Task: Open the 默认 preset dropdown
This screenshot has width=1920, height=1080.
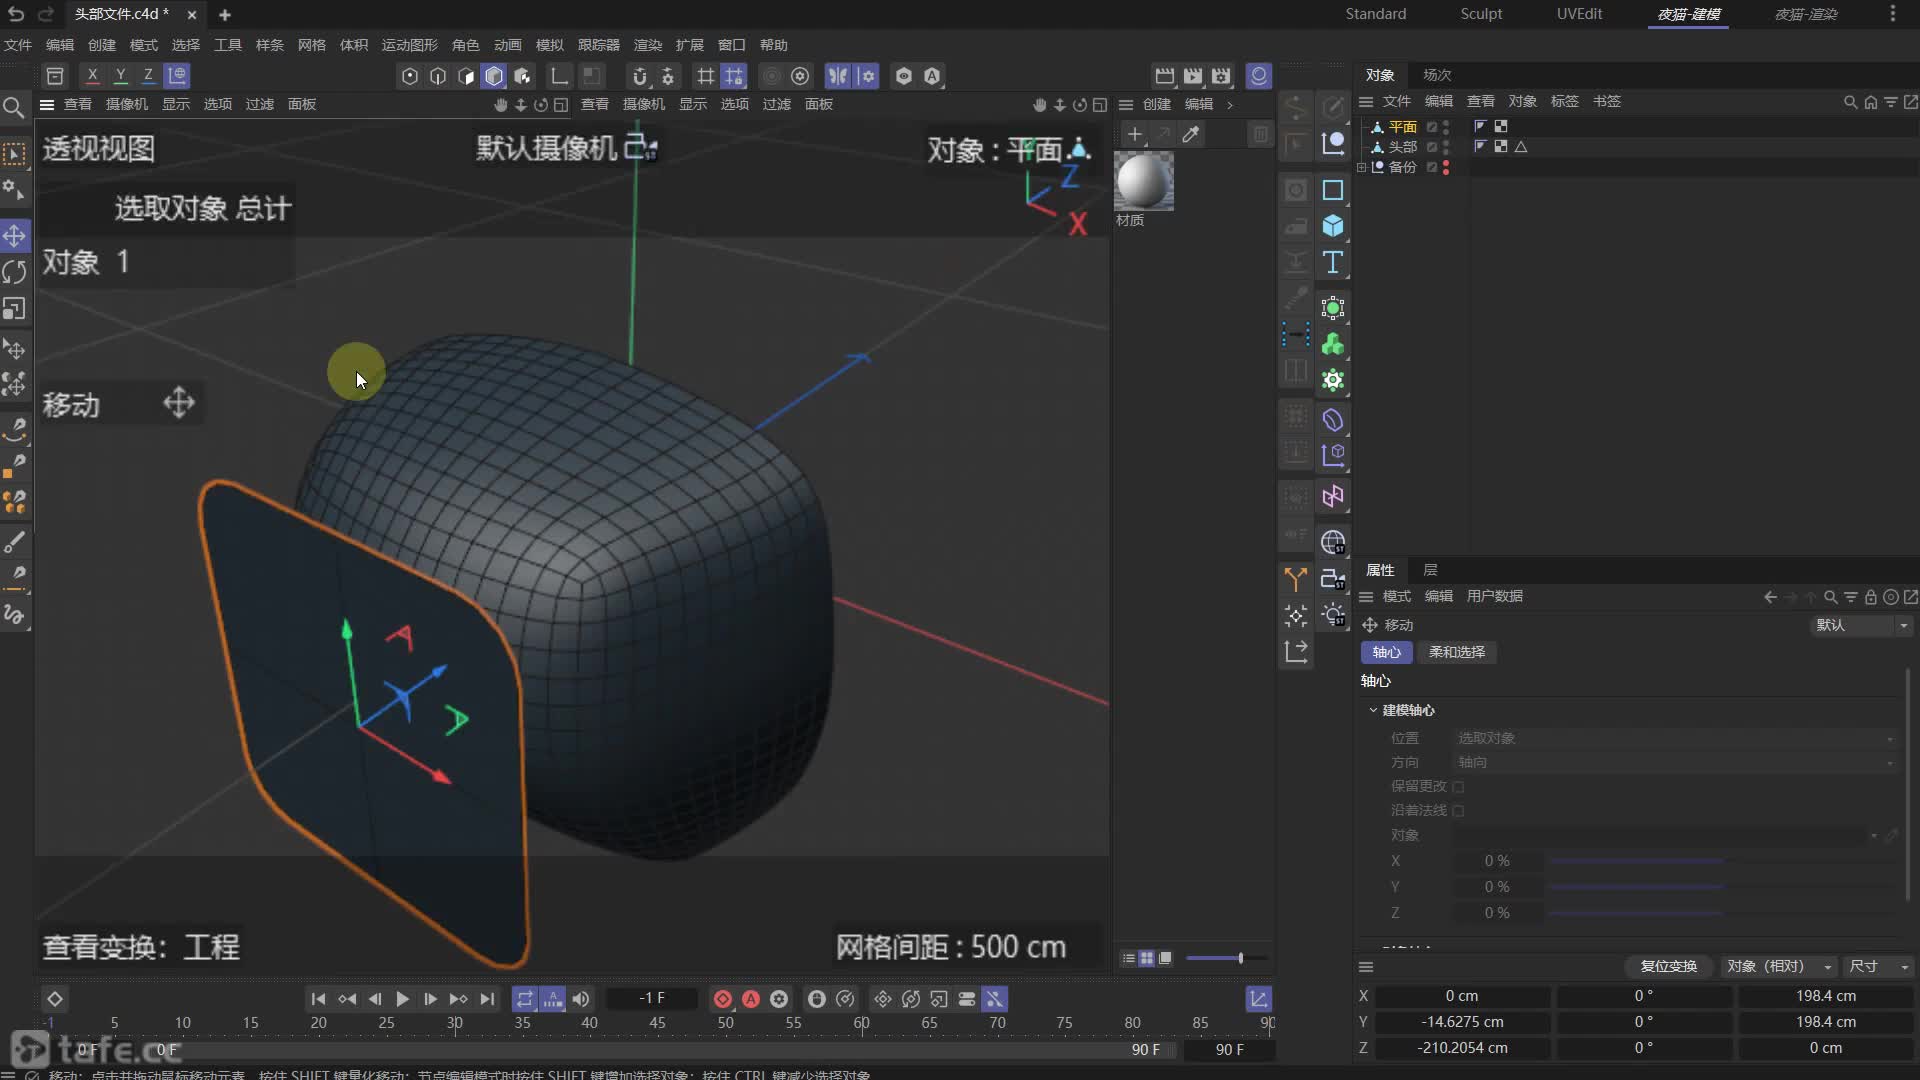Action: point(1862,625)
